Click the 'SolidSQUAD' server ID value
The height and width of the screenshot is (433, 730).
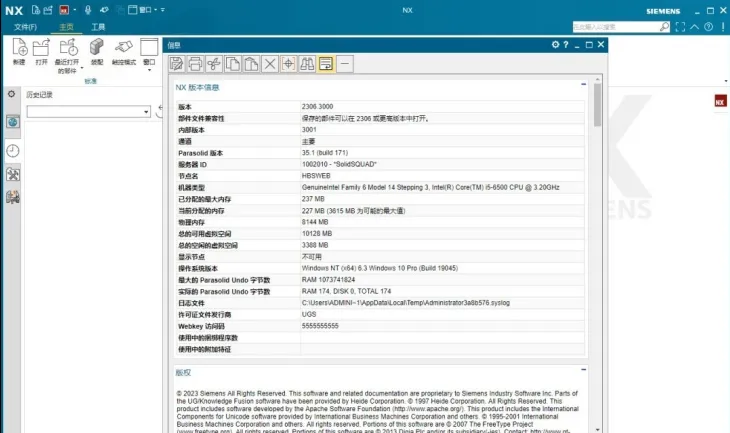click(339, 164)
